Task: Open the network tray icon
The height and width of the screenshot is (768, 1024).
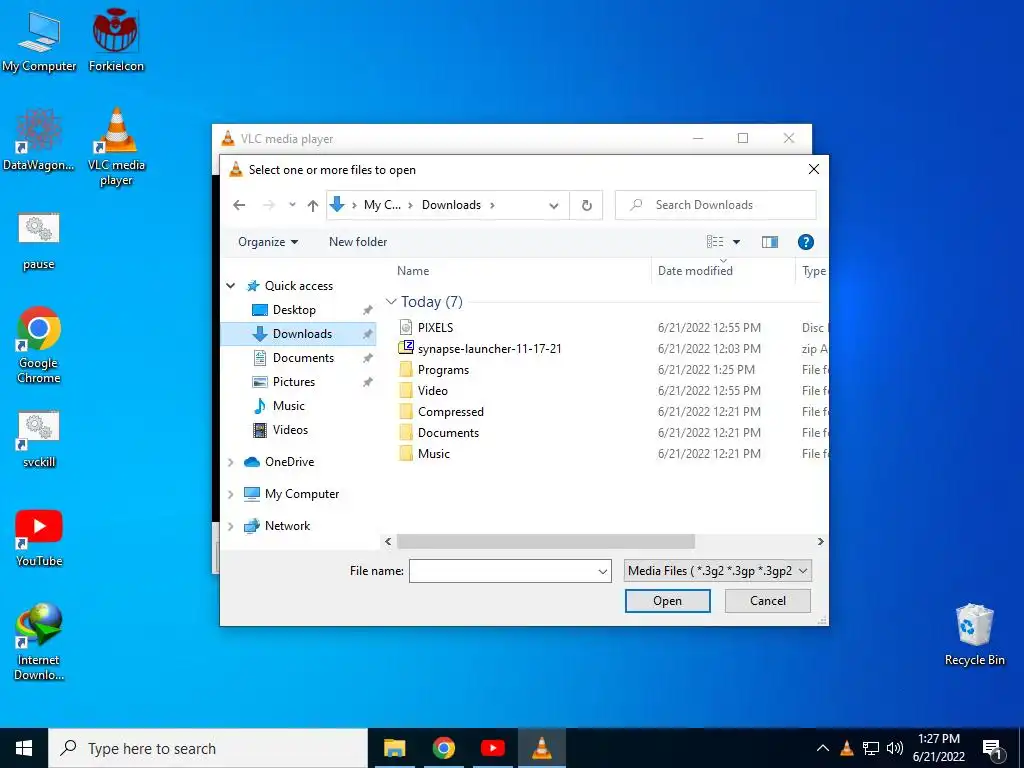Action: (x=871, y=748)
